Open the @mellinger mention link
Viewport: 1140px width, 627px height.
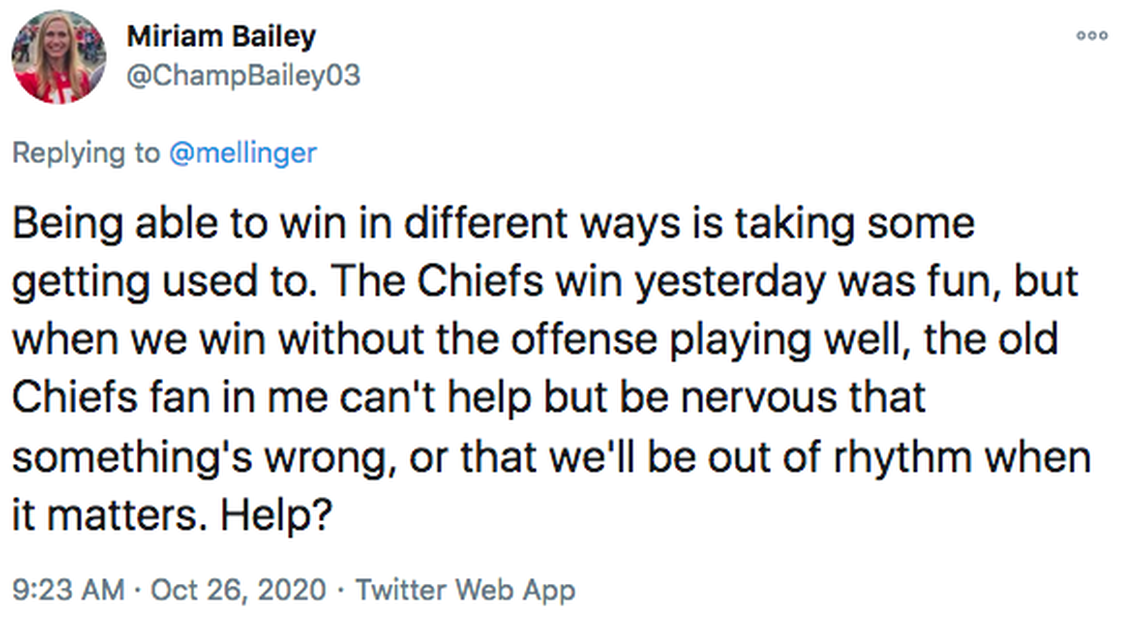(x=243, y=152)
